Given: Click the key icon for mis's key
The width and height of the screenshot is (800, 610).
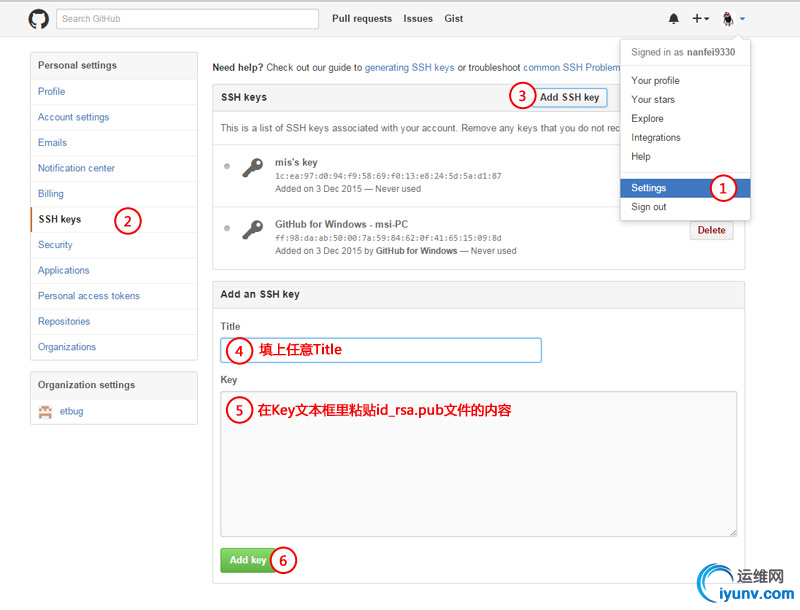Looking at the screenshot, I should [253, 167].
